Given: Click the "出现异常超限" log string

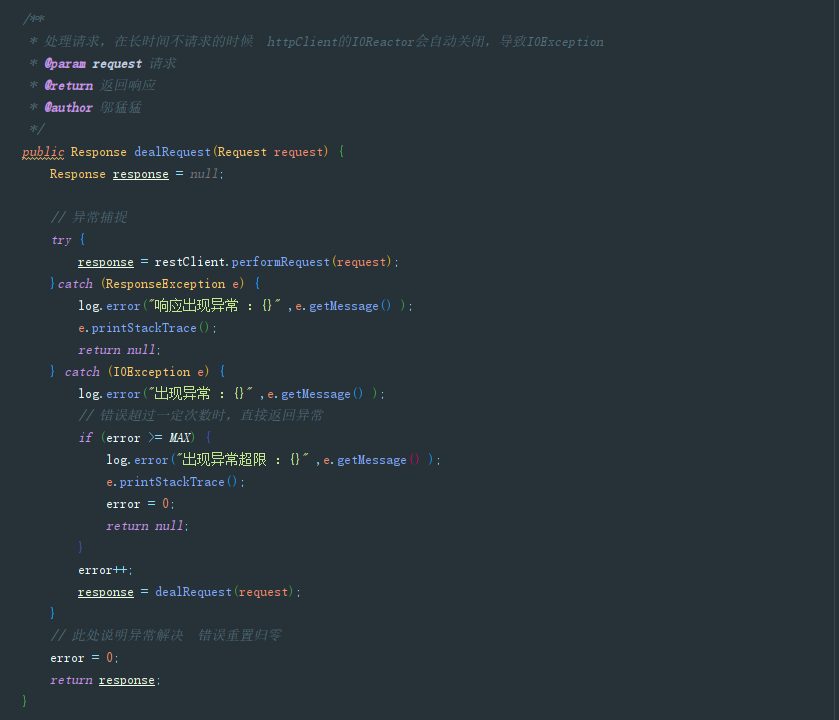Looking at the screenshot, I should (241, 460).
